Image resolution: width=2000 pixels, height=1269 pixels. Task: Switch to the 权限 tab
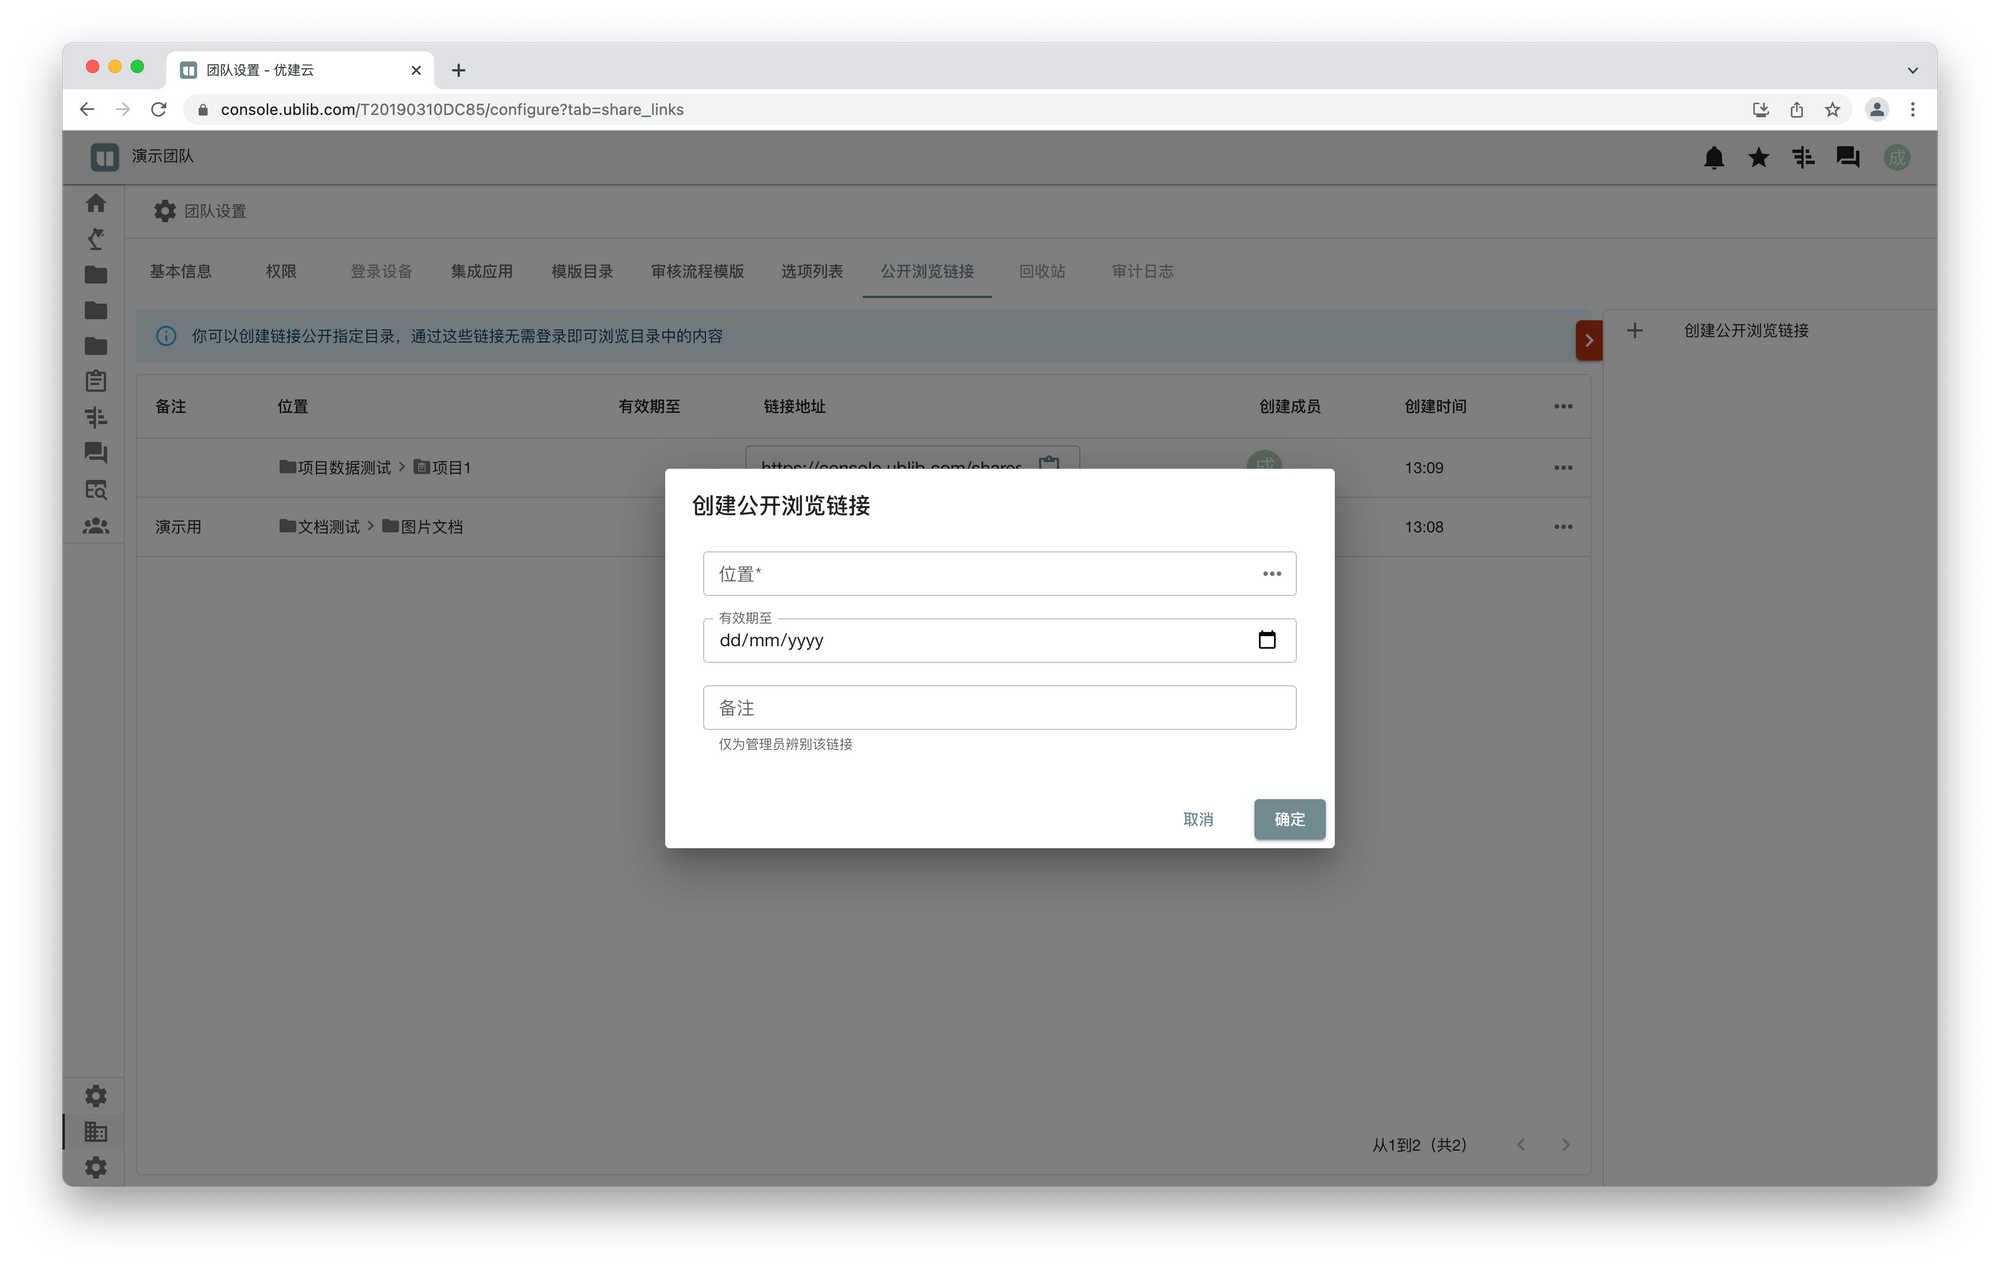(x=281, y=271)
